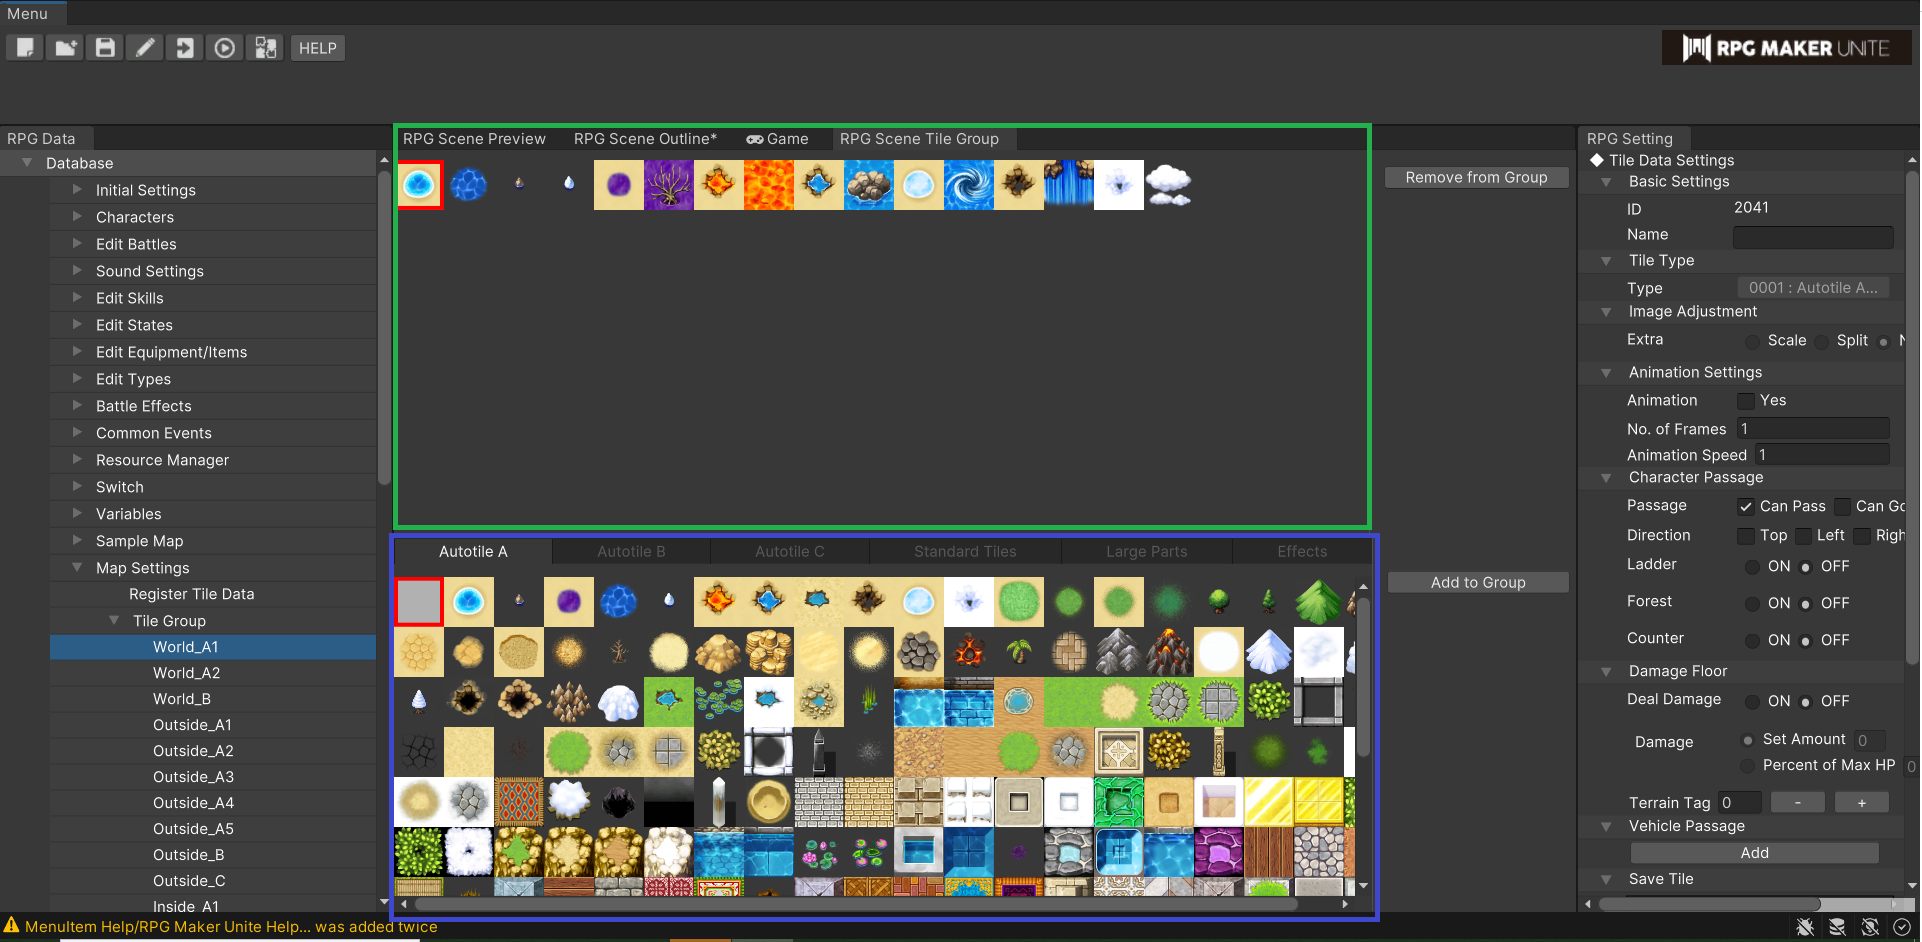Collapse the Map Settings tree node

[77, 567]
